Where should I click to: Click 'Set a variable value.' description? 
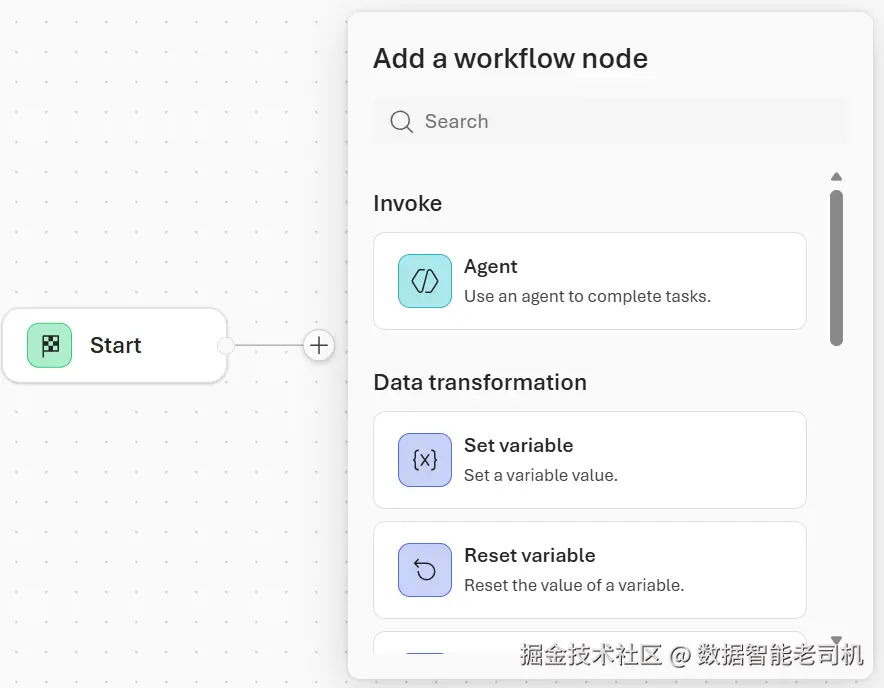[541, 475]
